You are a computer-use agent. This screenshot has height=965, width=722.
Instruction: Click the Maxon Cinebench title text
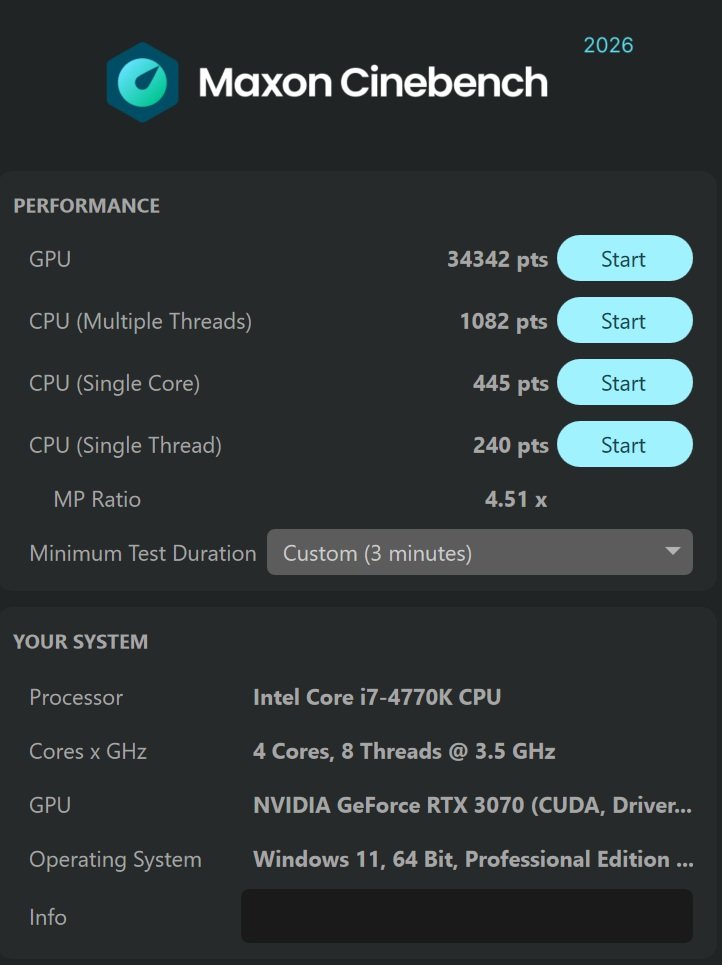[373, 83]
